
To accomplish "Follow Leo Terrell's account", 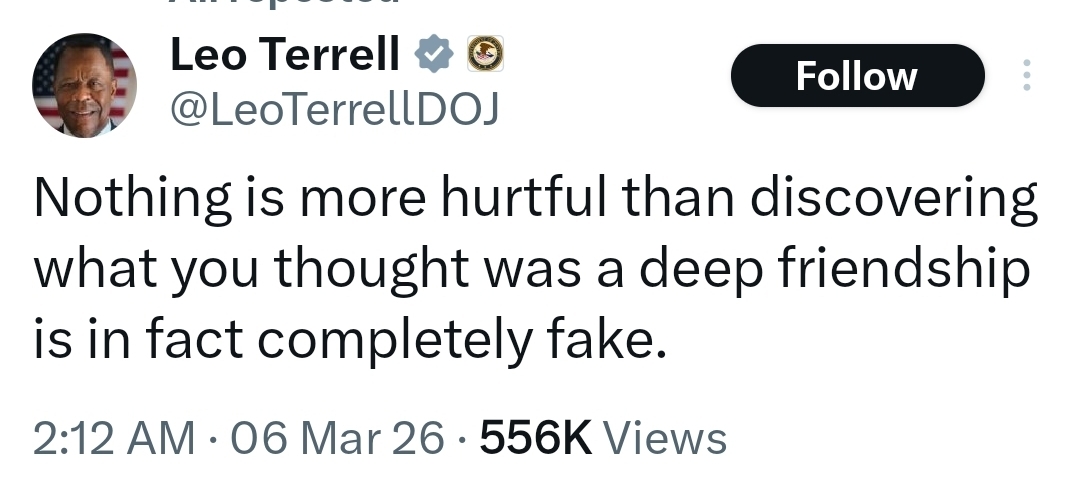I will pos(858,75).
